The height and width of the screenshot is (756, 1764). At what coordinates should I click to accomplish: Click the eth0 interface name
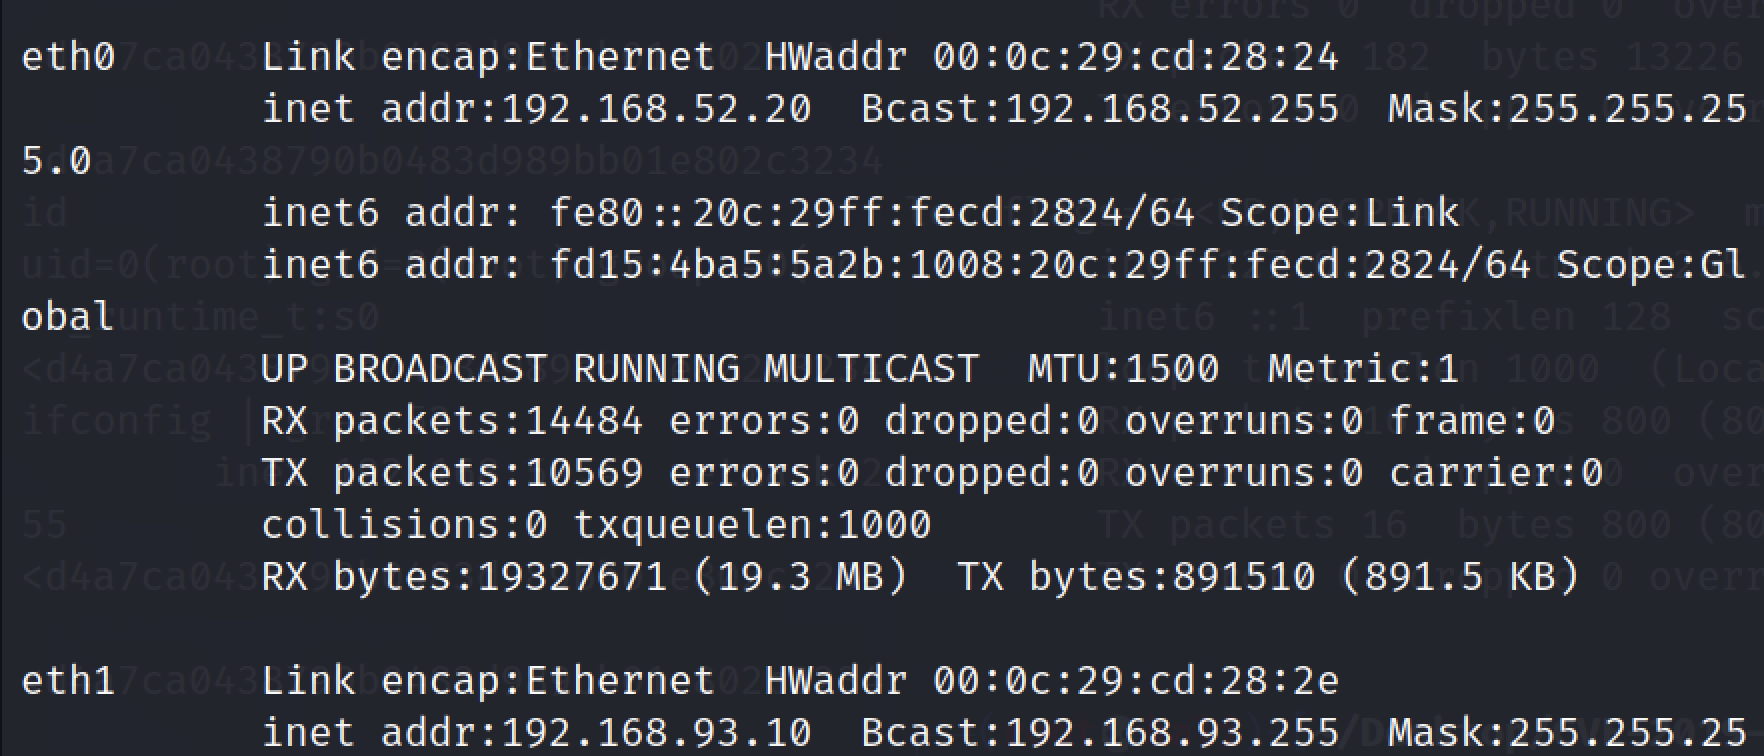[x=68, y=57]
